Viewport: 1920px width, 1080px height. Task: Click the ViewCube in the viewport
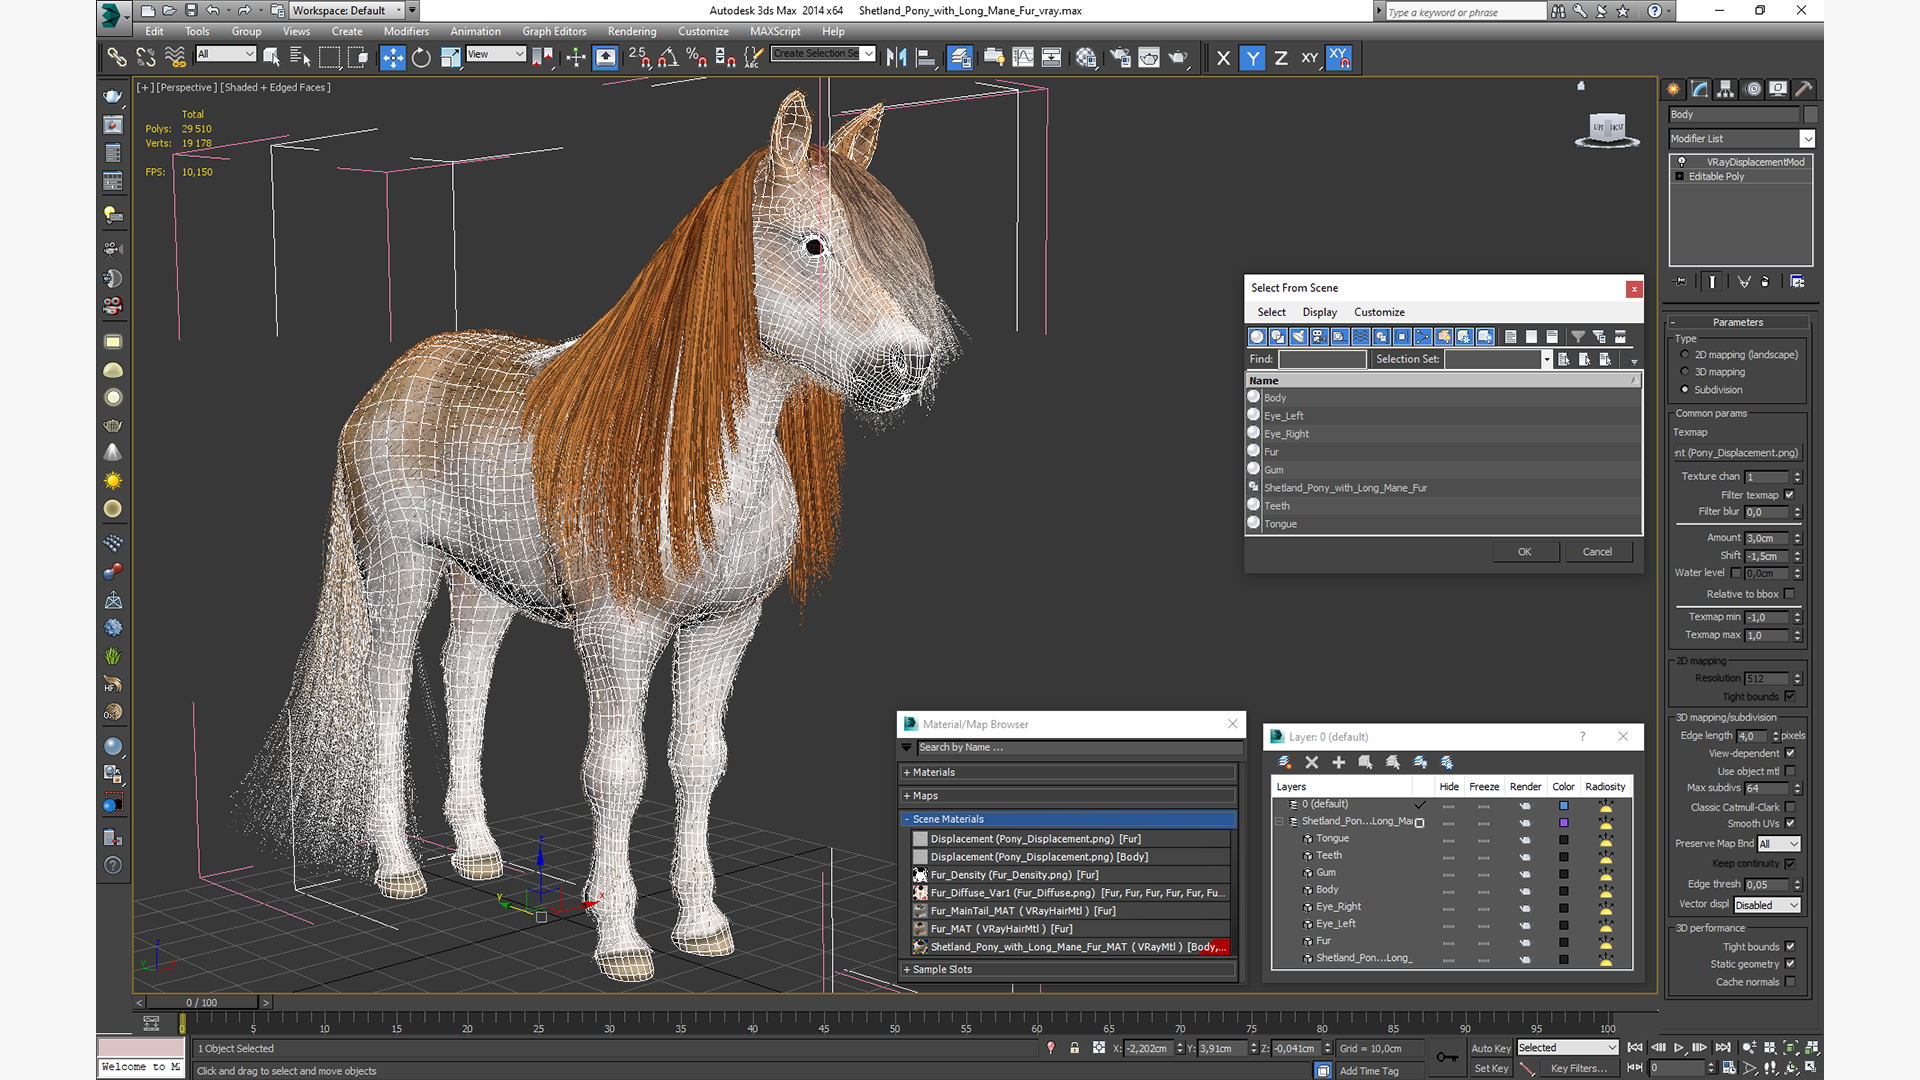coord(1607,129)
